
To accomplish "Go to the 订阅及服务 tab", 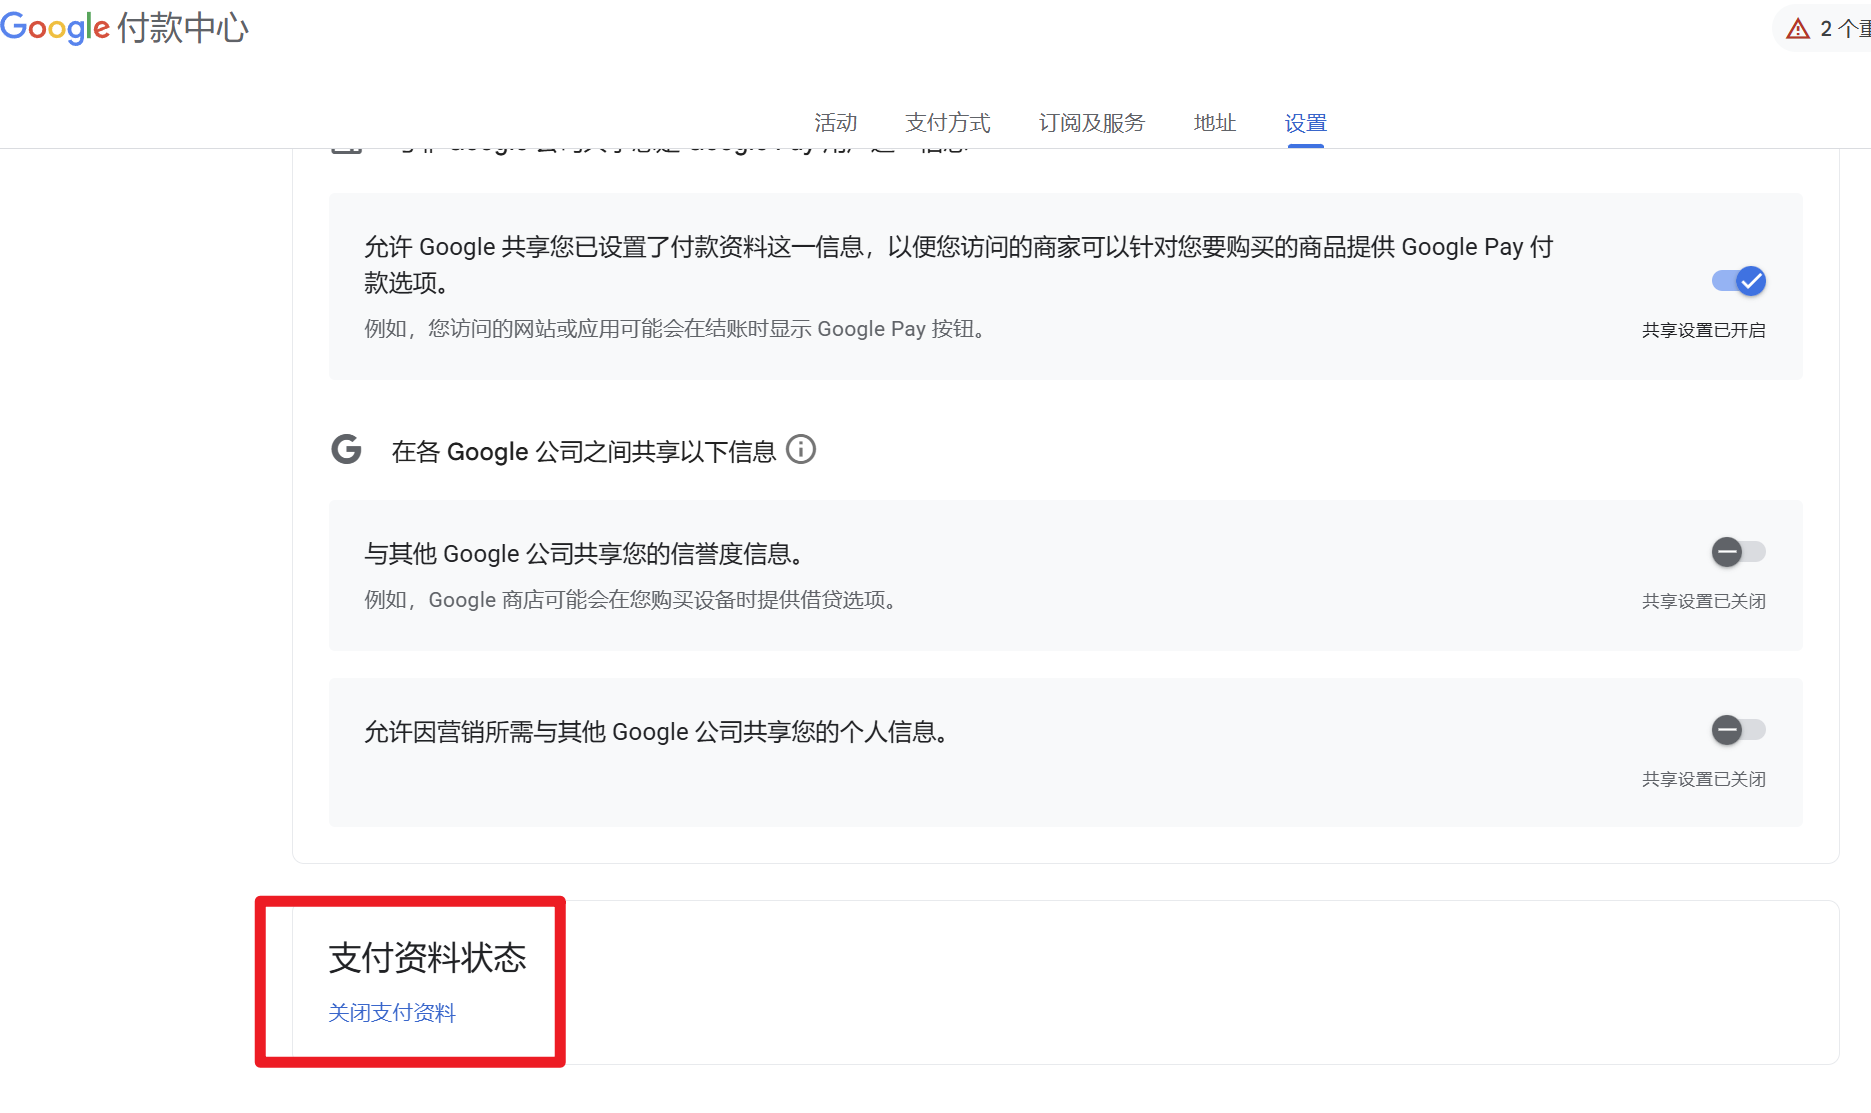I will (x=1092, y=123).
